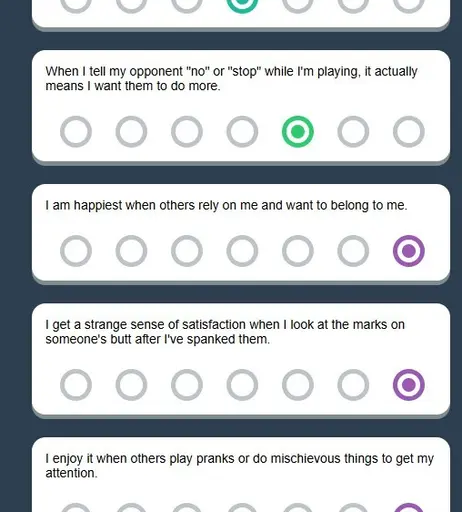The height and width of the screenshot is (512, 462).
Task: Select first radio for "others rely on me" question
Action: coord(76,251)
